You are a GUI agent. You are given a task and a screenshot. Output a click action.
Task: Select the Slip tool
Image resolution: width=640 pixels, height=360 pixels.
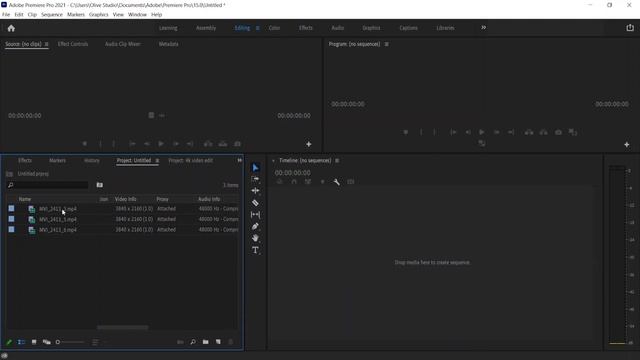click(x=256, y=214)
